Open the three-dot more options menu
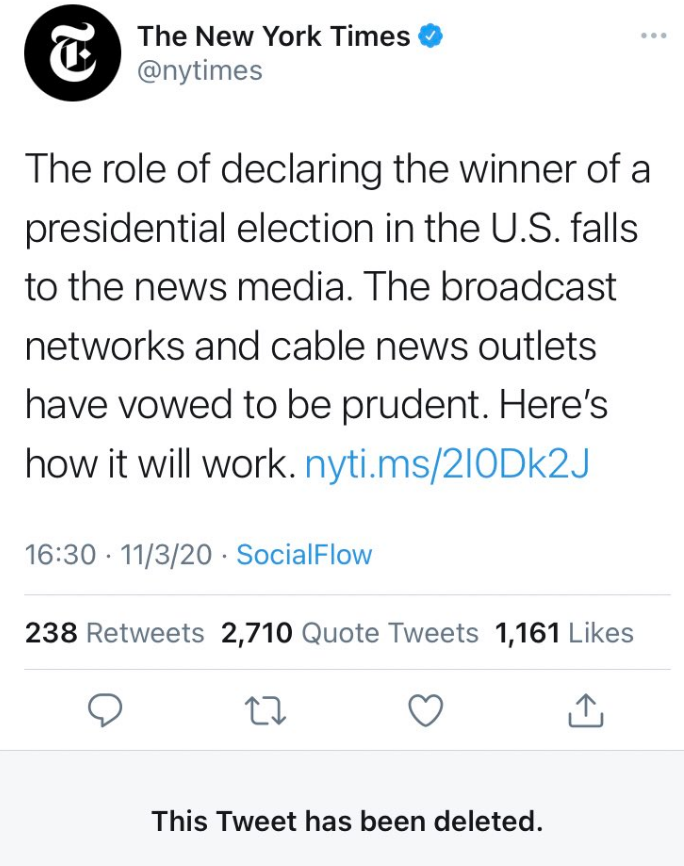Image resolution: width=684 pixels, height=866 pixels. point(654,36)
